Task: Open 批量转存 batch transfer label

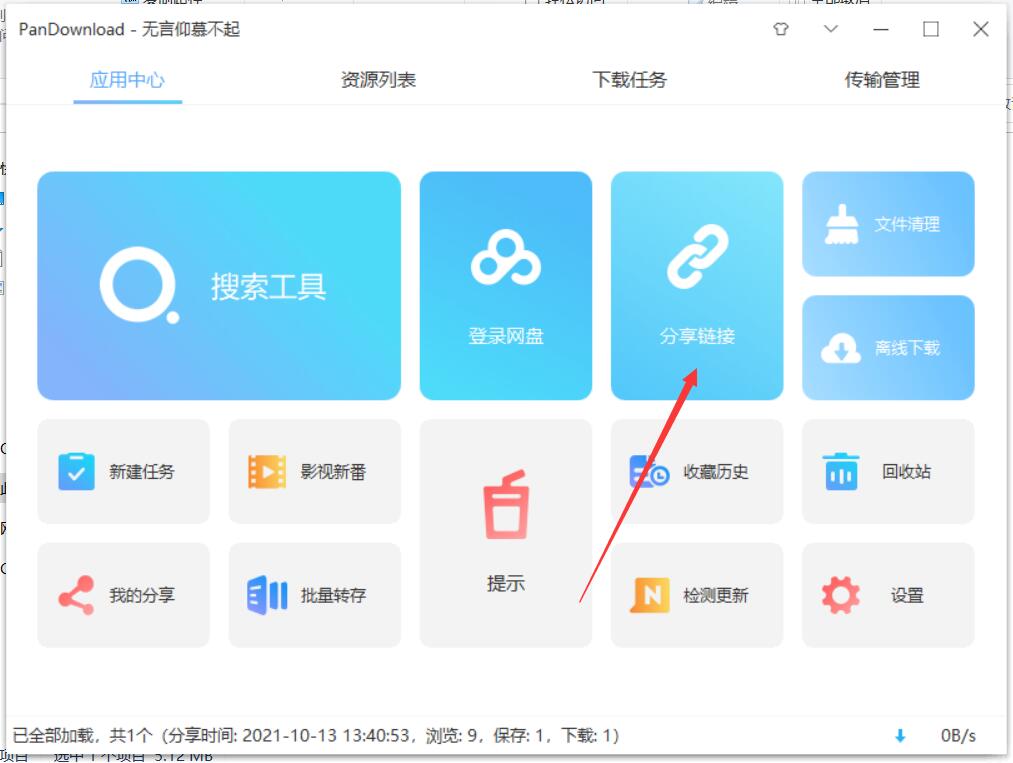Action: 333,595
